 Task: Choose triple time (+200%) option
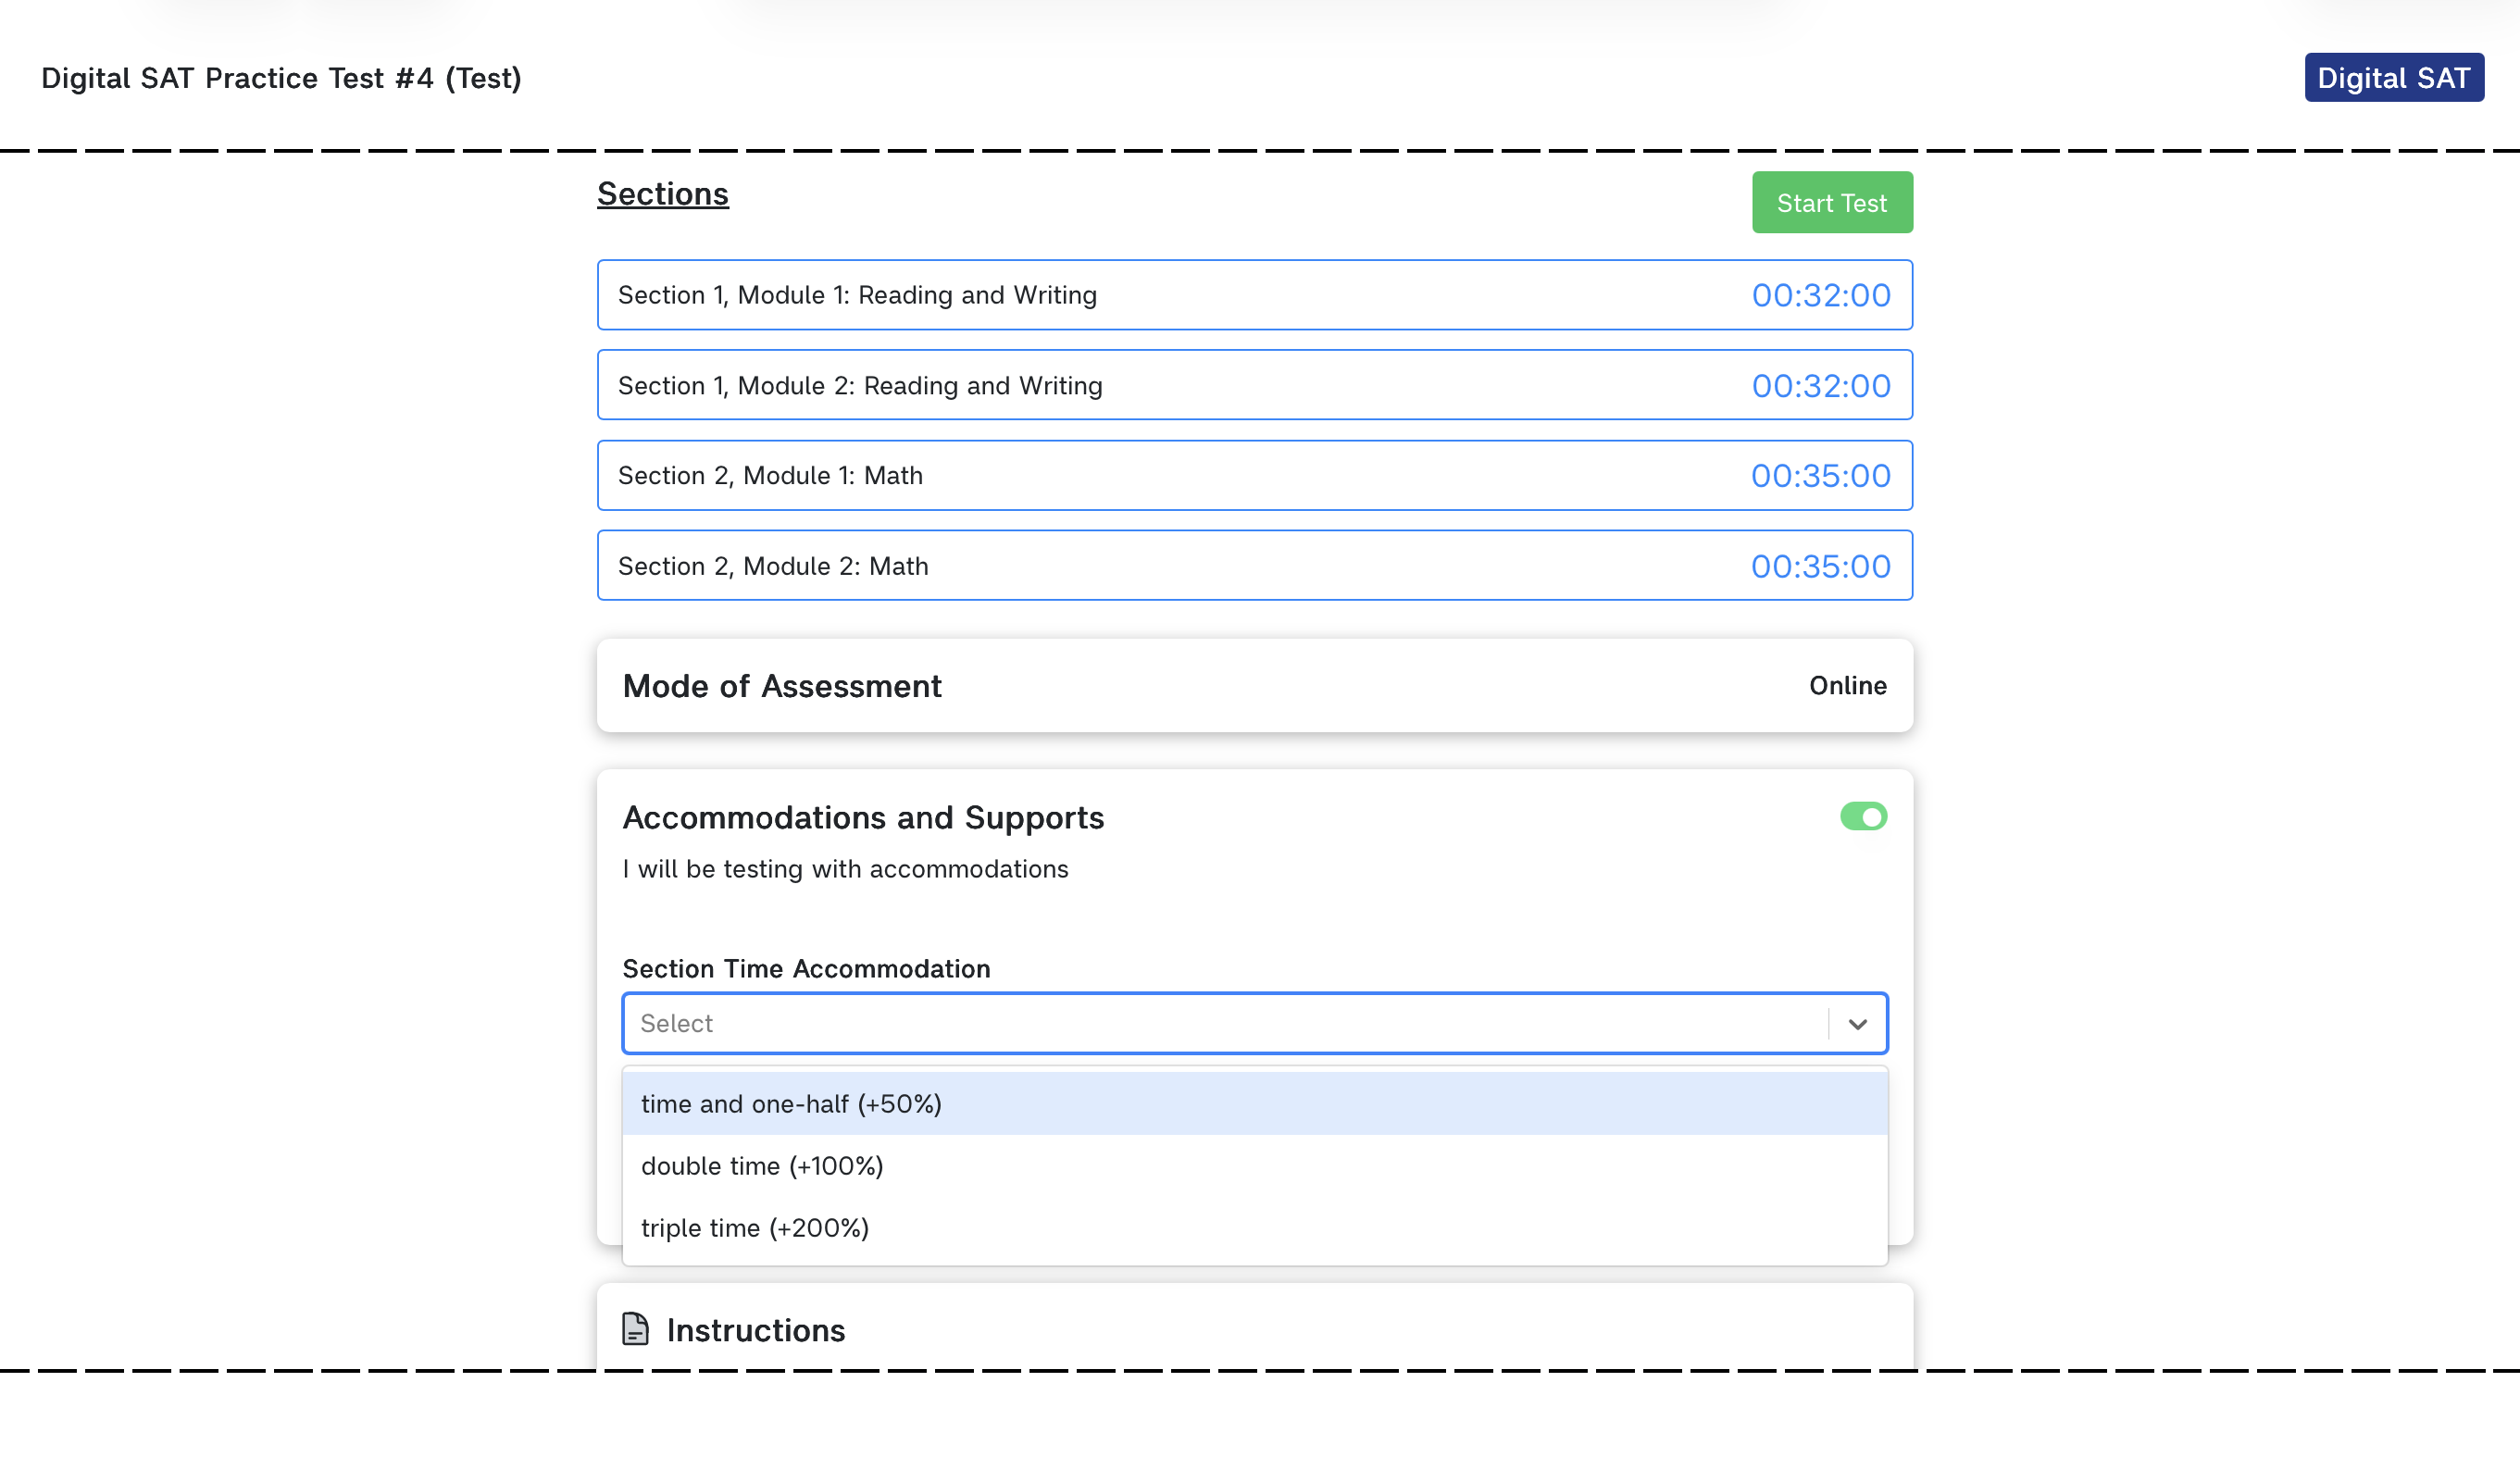click(x=1254, y=1227)
